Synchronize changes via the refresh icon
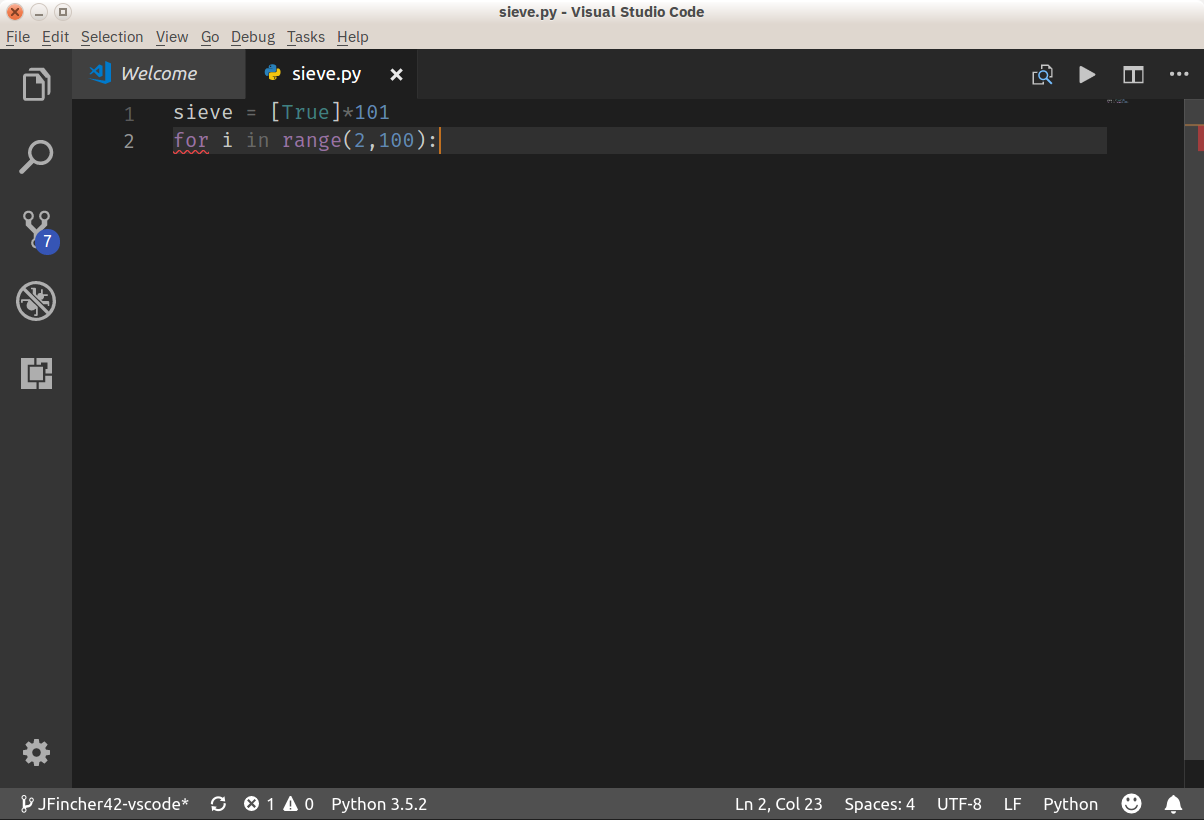This screenshot has width=1204, height=820. click(218, 803)
